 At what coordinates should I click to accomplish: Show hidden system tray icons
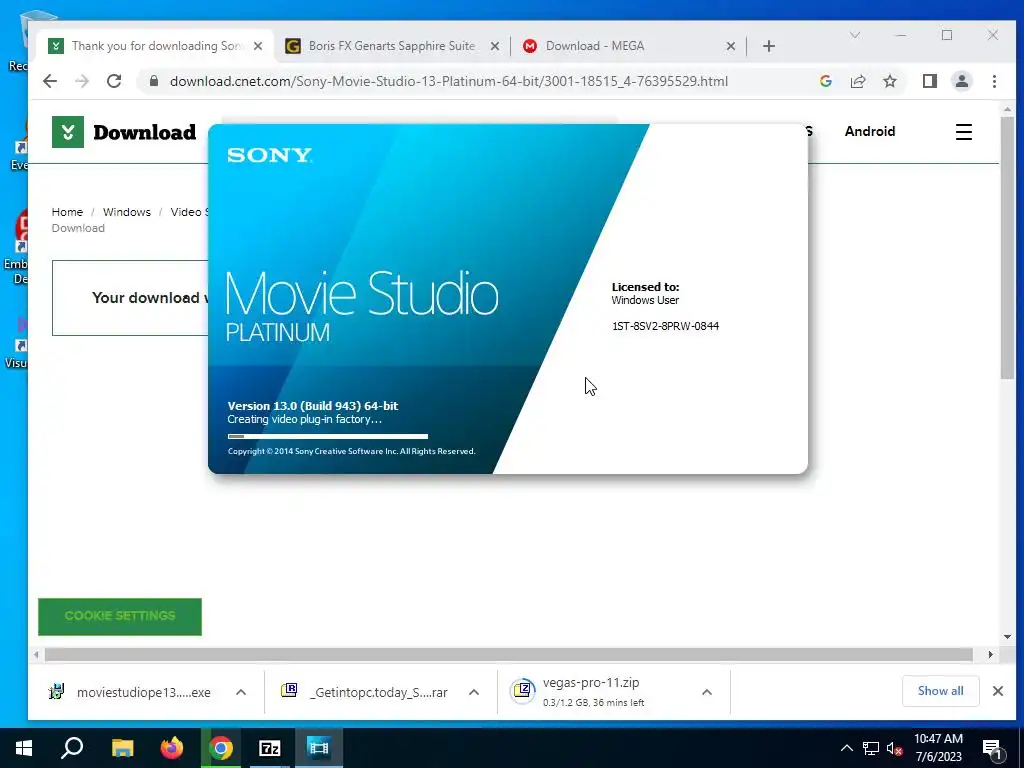[846, 748]
